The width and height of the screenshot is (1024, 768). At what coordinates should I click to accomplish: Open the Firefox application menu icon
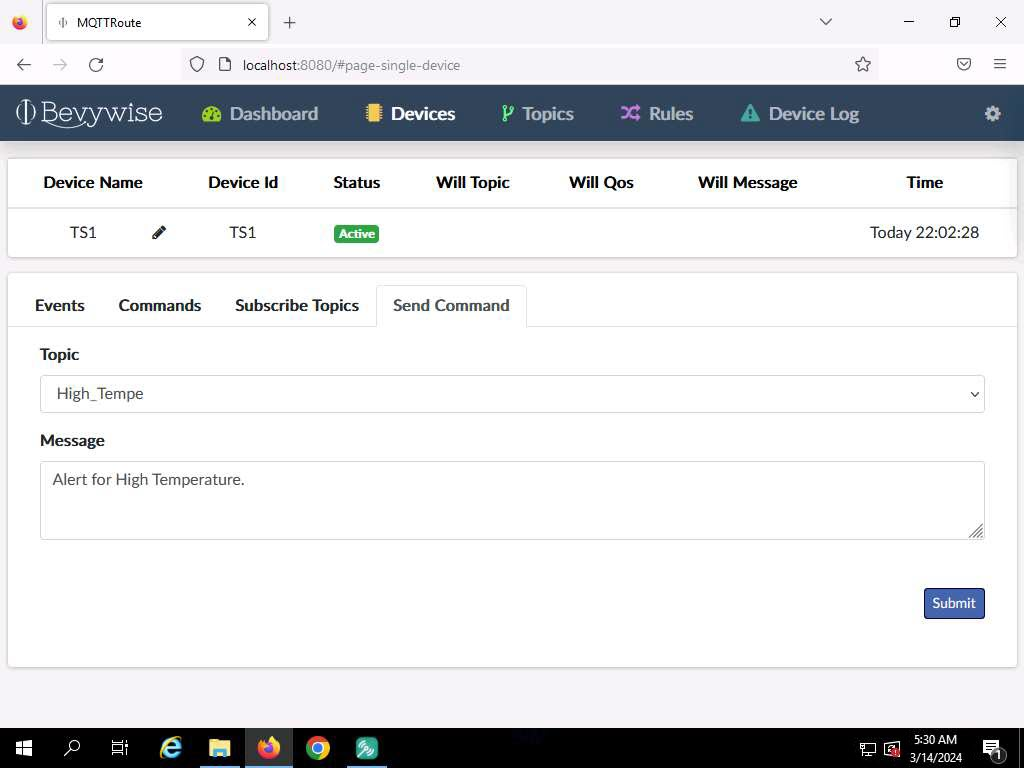coord(999,64)
